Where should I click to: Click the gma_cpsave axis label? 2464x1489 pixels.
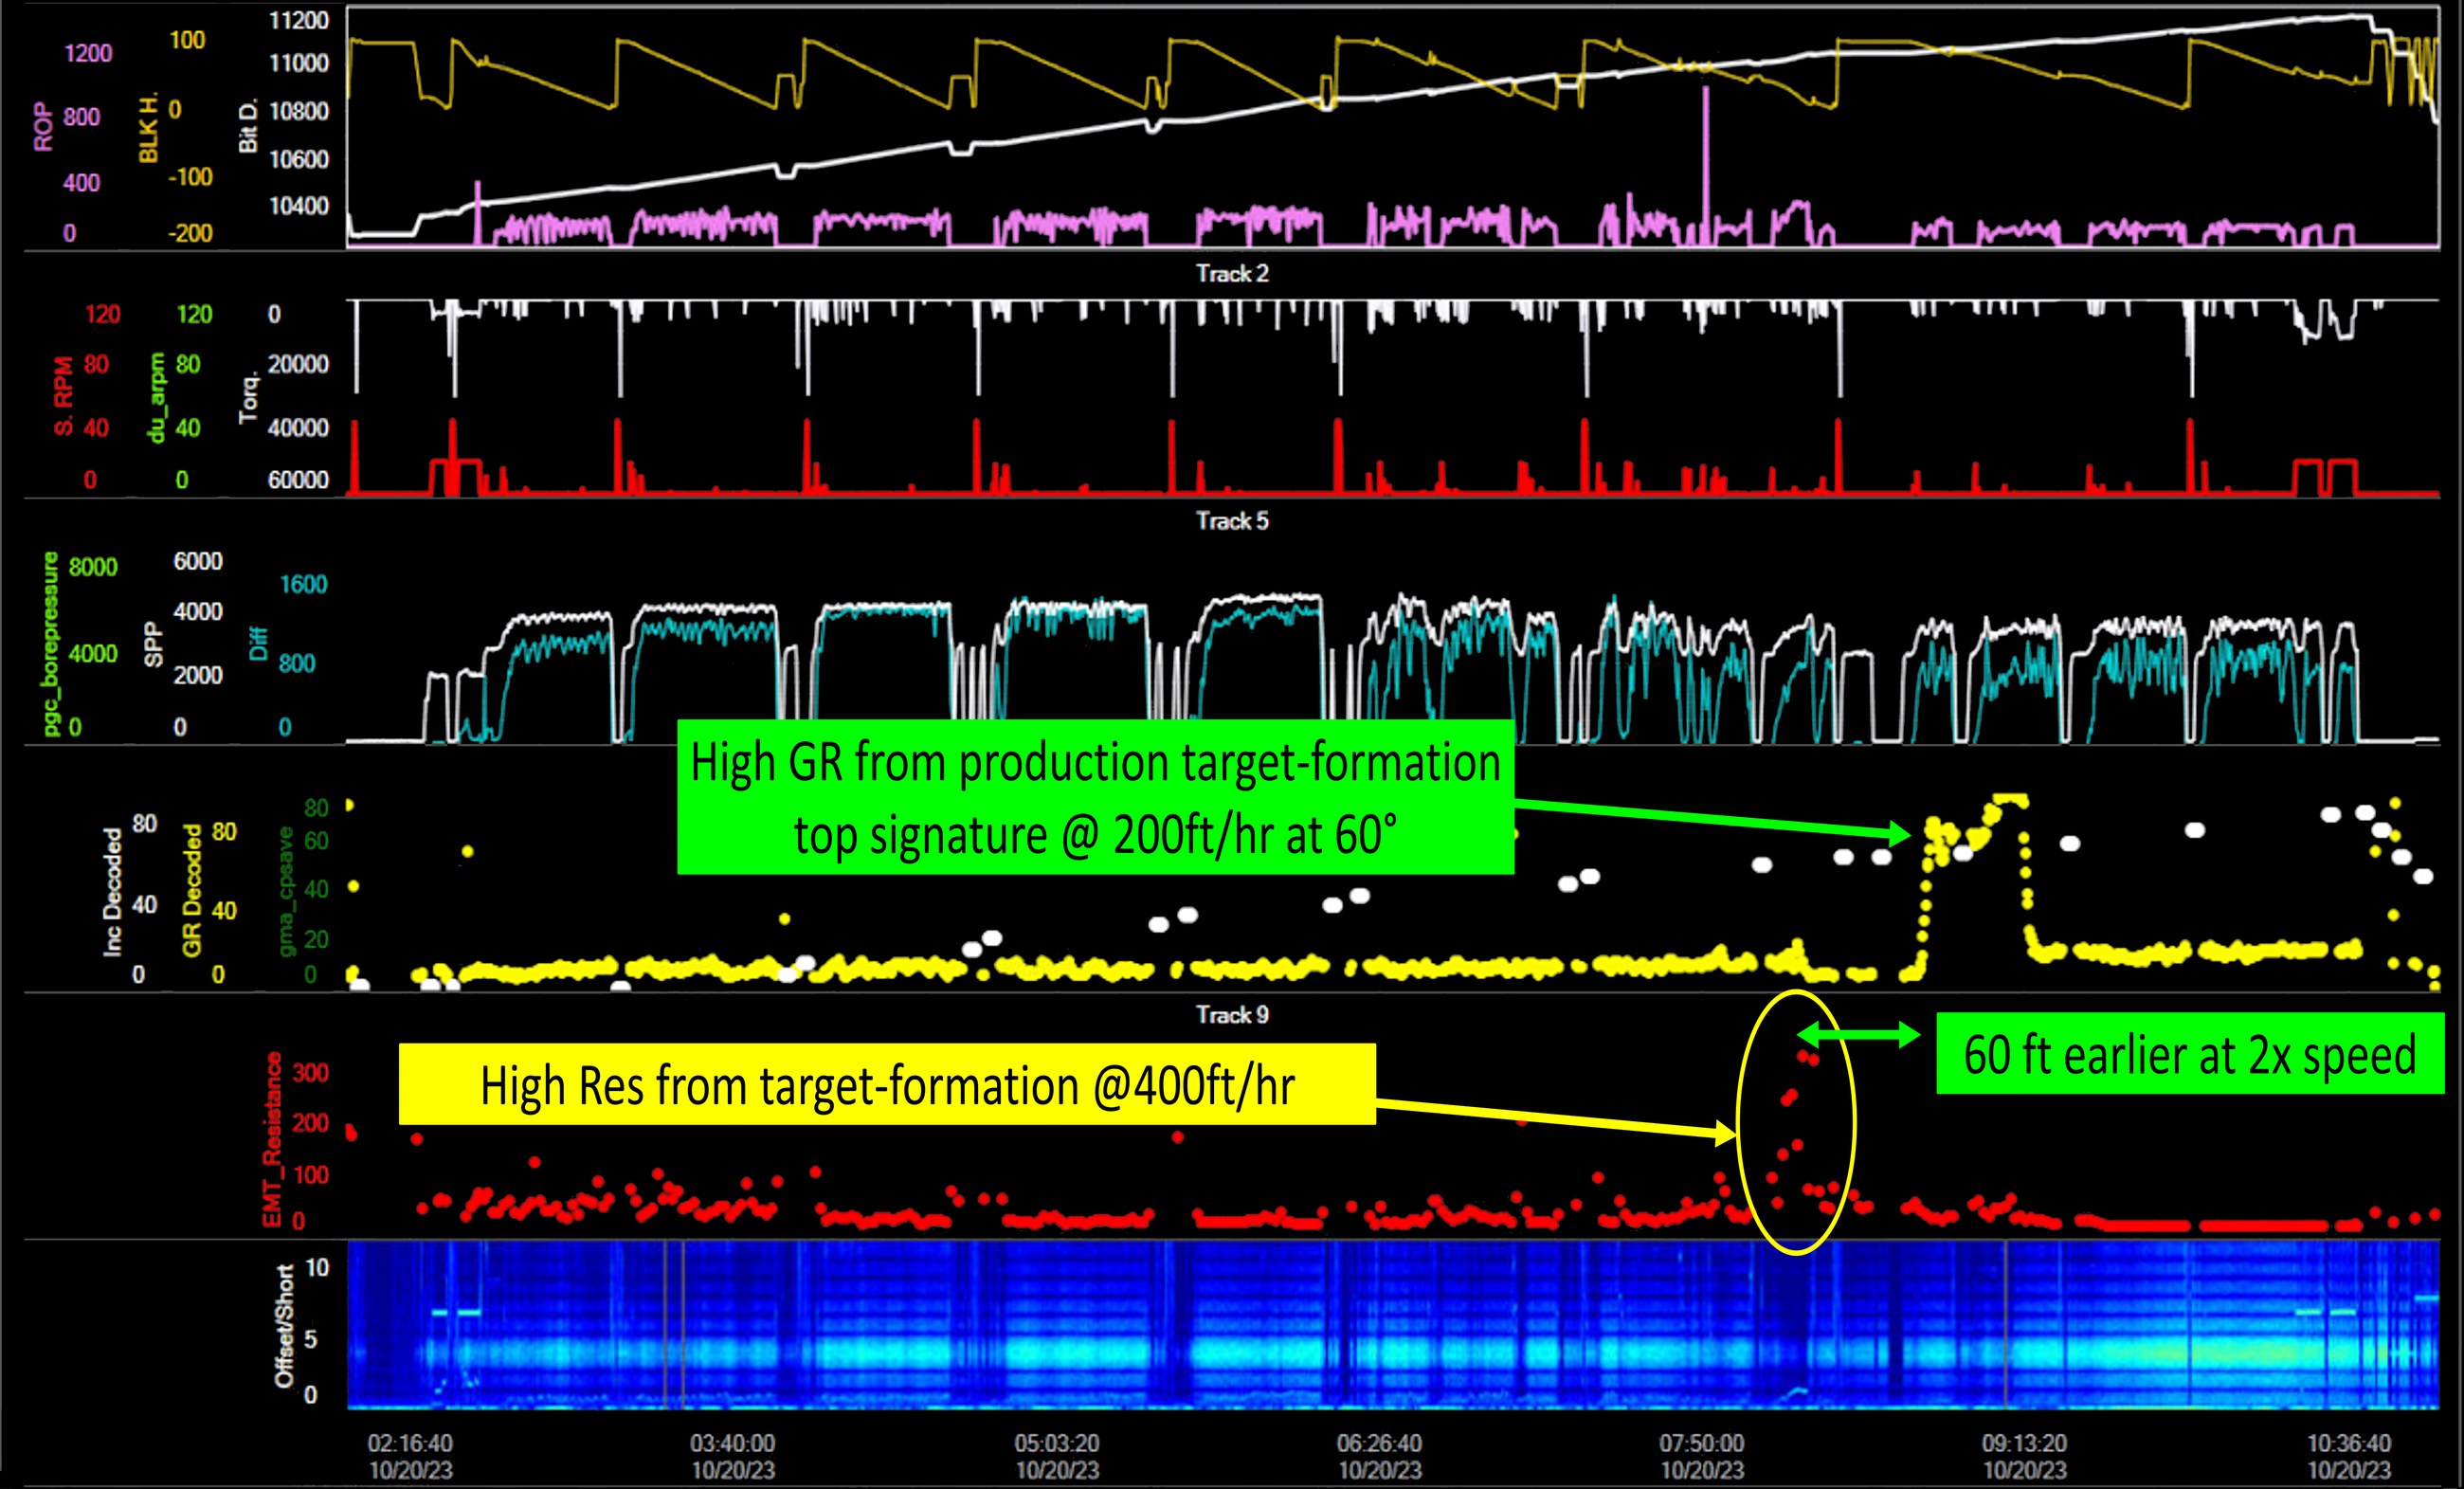coord(286,891)
